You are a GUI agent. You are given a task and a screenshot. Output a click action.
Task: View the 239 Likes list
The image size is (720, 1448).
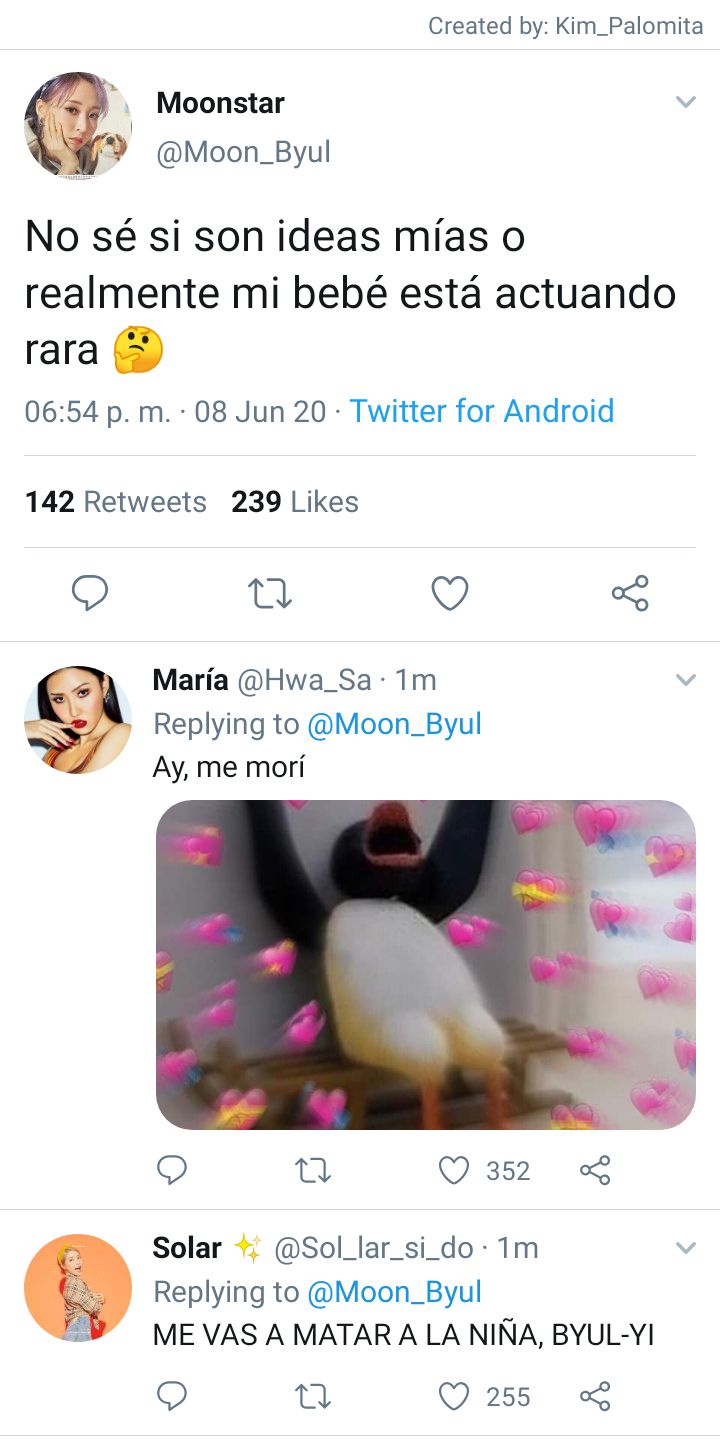pos(295,502)
